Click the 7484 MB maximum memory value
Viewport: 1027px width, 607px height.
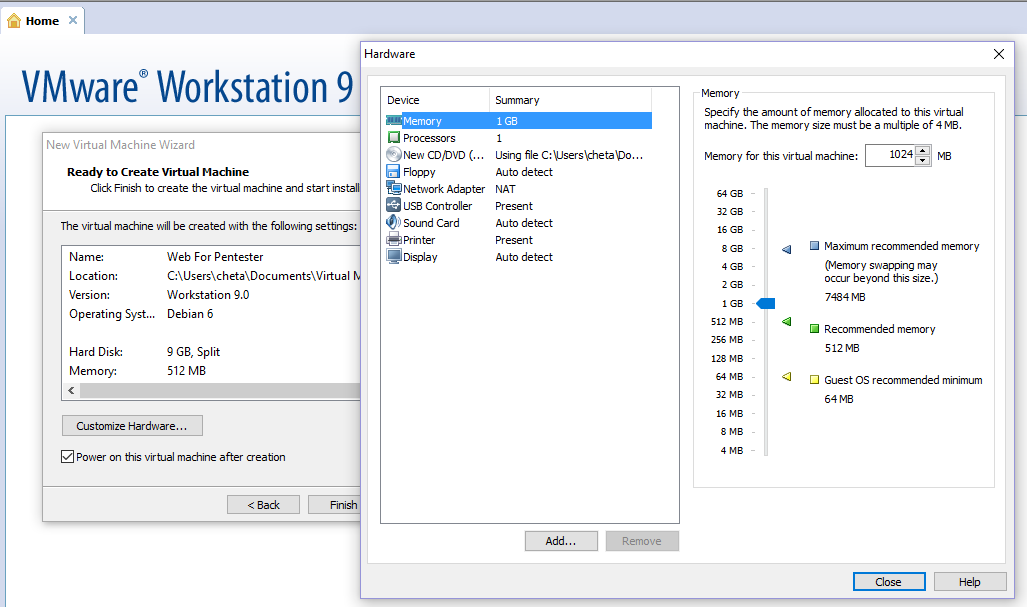pos(845,297)
